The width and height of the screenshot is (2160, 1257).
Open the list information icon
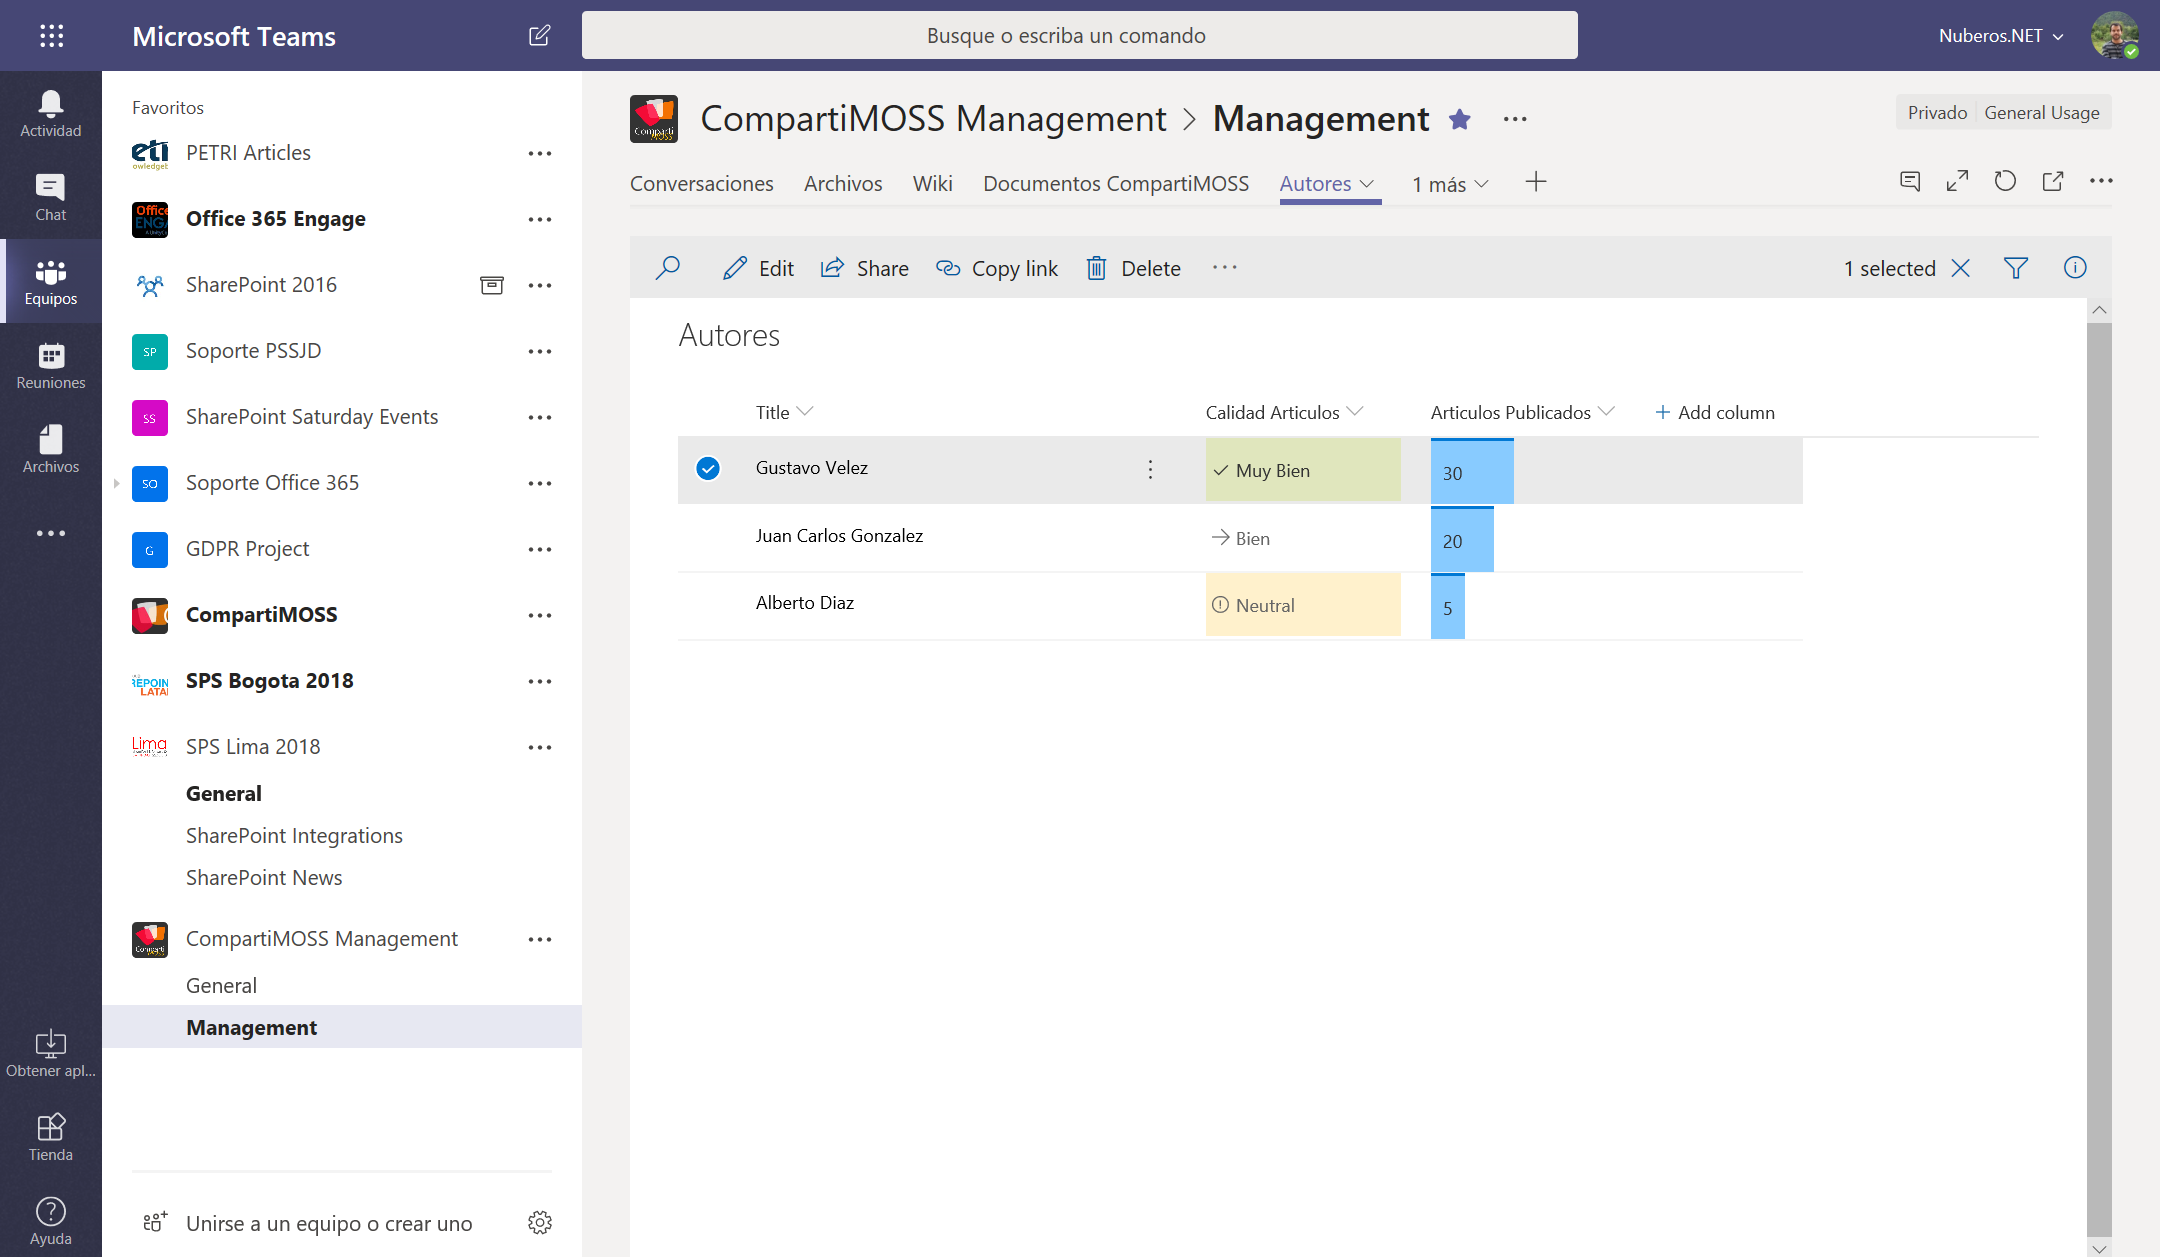pyautogui.click(x=2075, y=268)
